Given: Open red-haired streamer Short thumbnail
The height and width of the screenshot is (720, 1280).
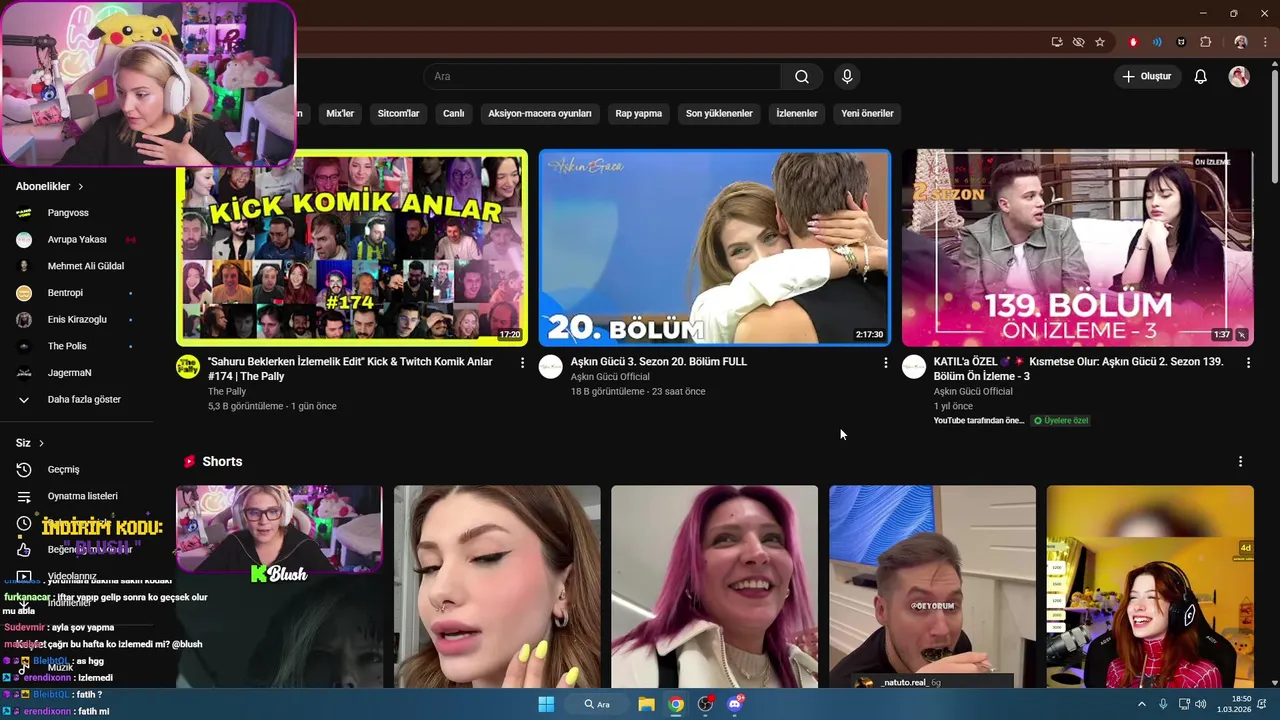Looking at the screenshot, I should [x=1150, y=587].
